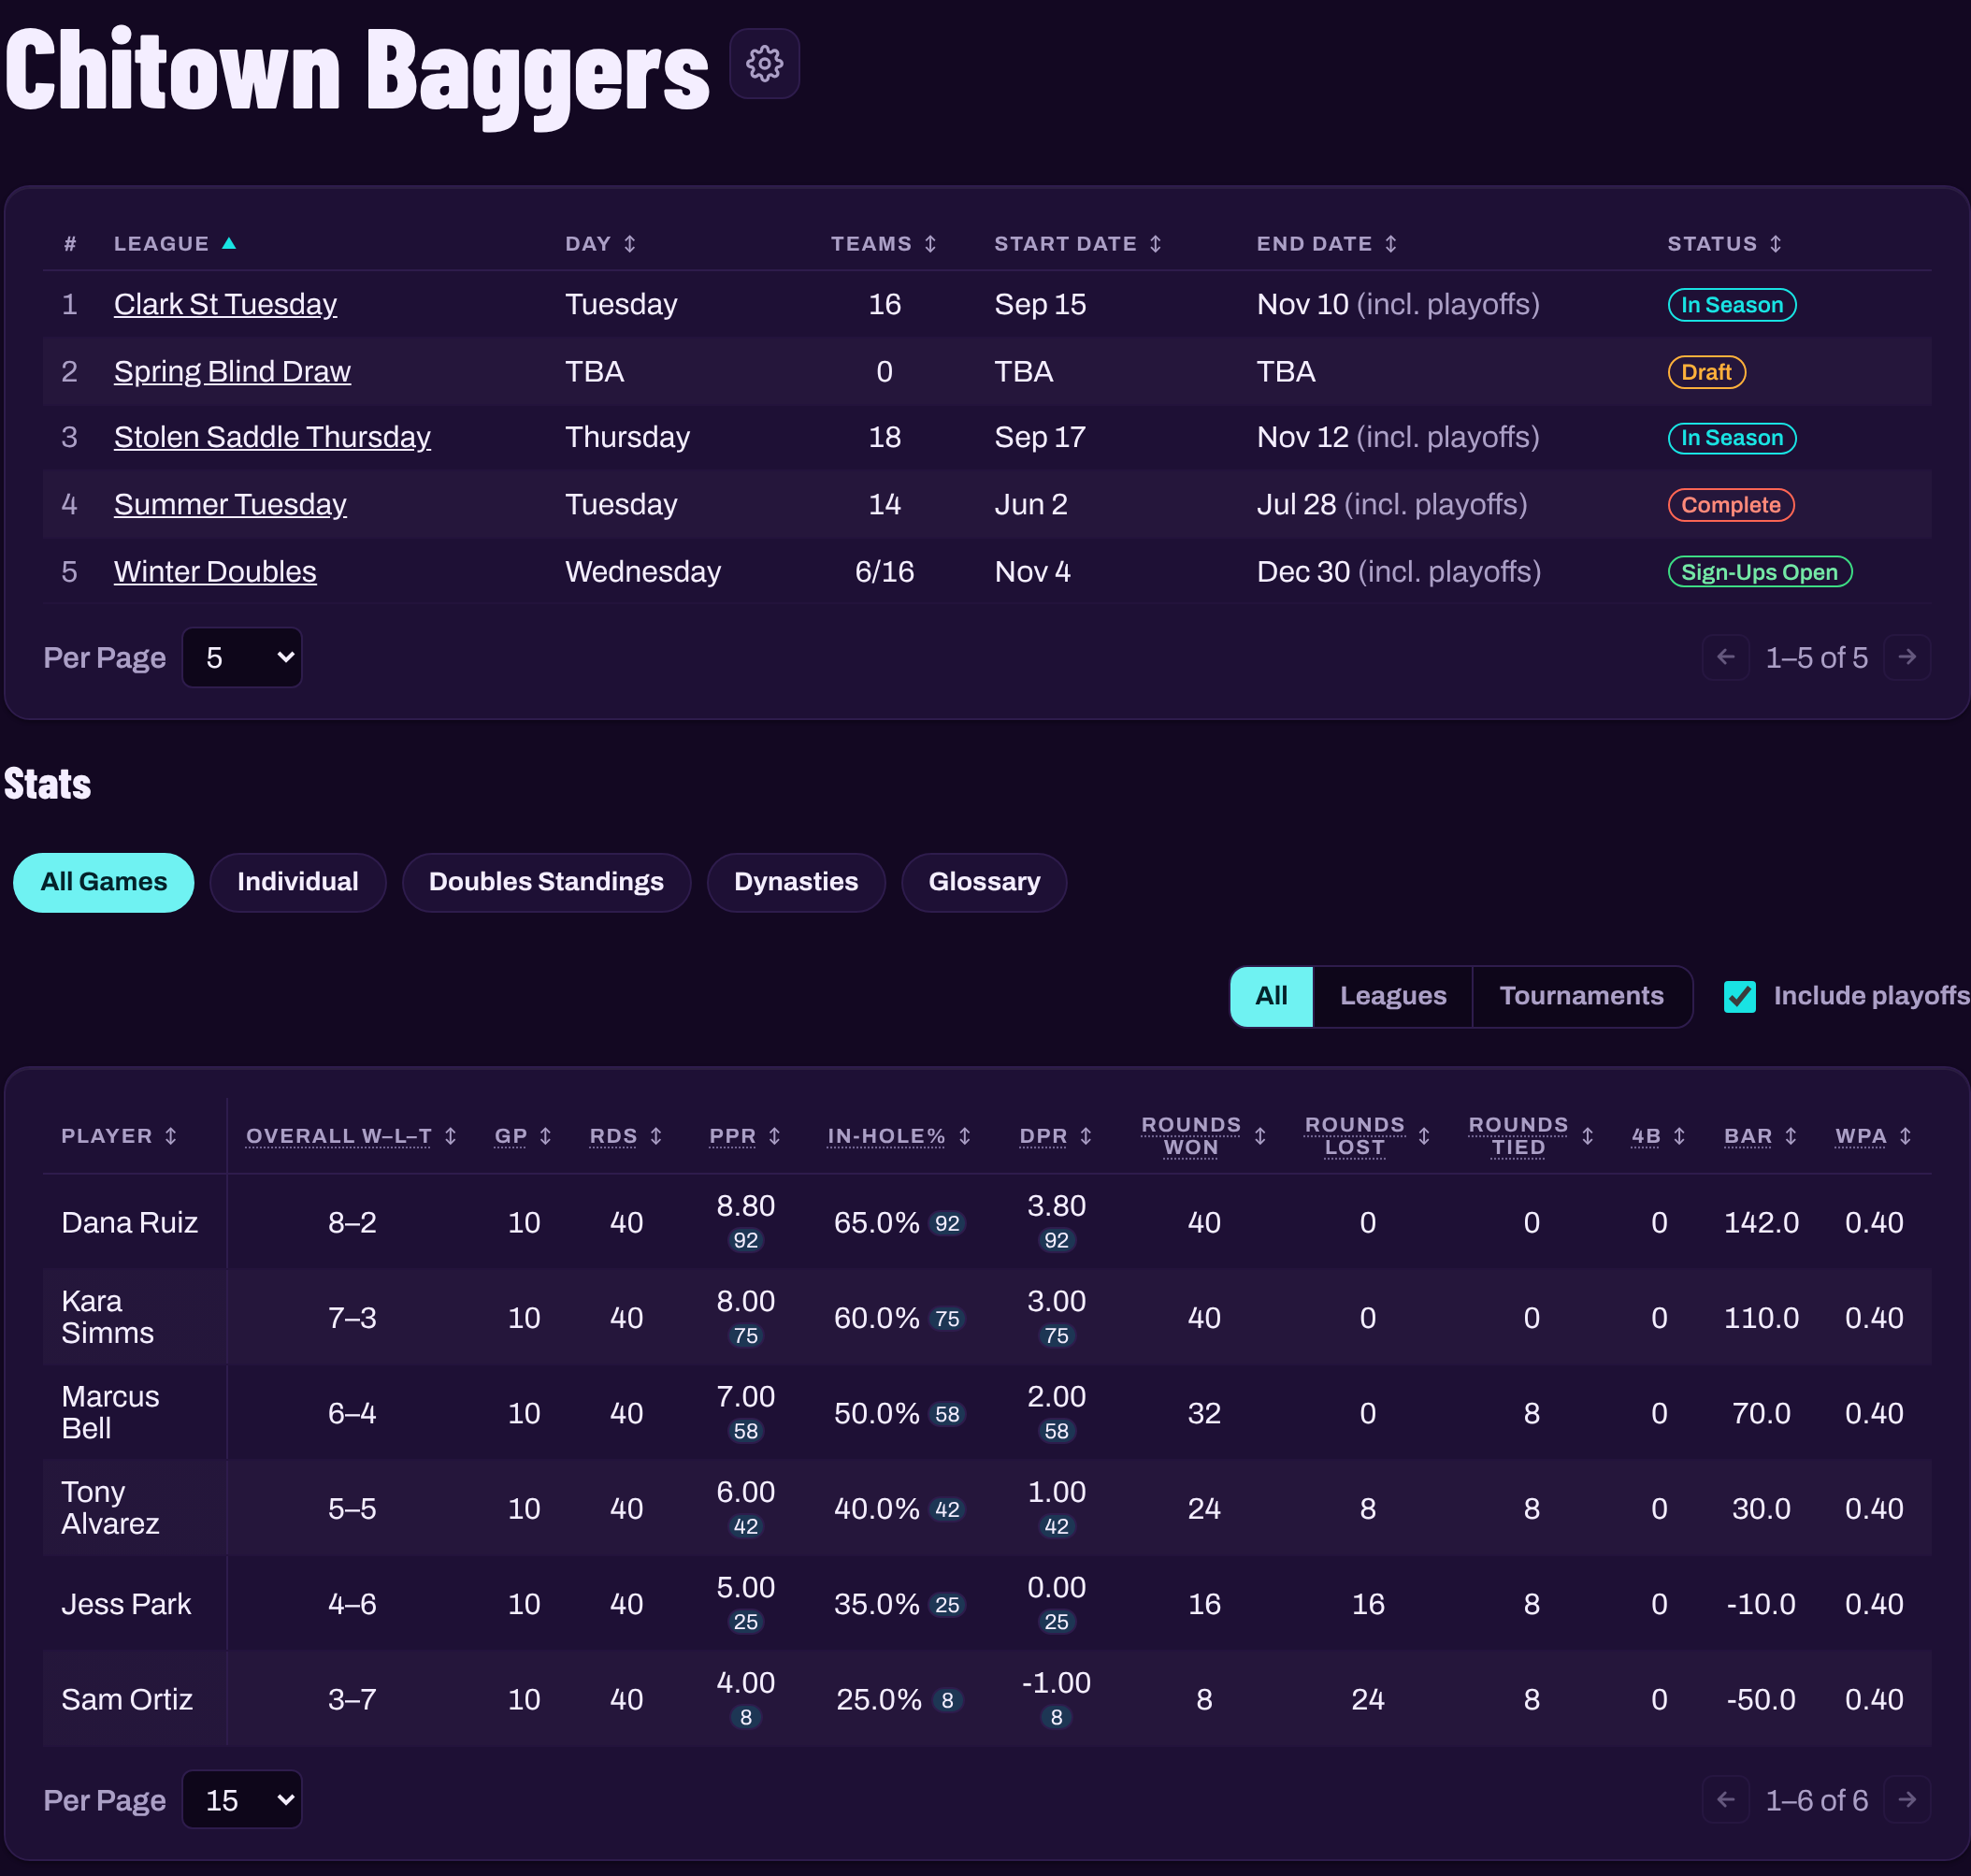Click Draft status badge
This screenshot has width=1971, height=1876.
tap(1706, 372)
